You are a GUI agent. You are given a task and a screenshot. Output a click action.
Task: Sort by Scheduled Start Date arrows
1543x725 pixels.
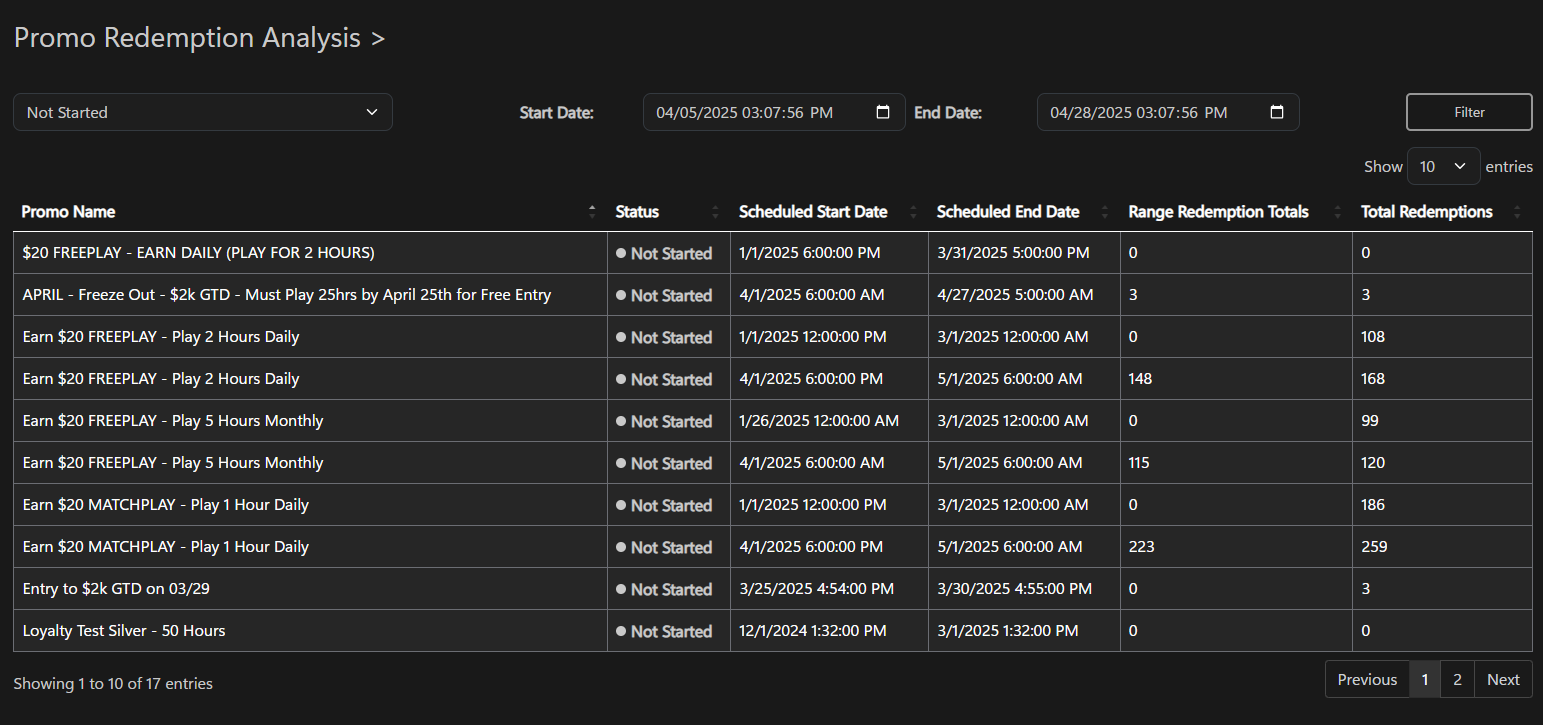coord(913,212)
